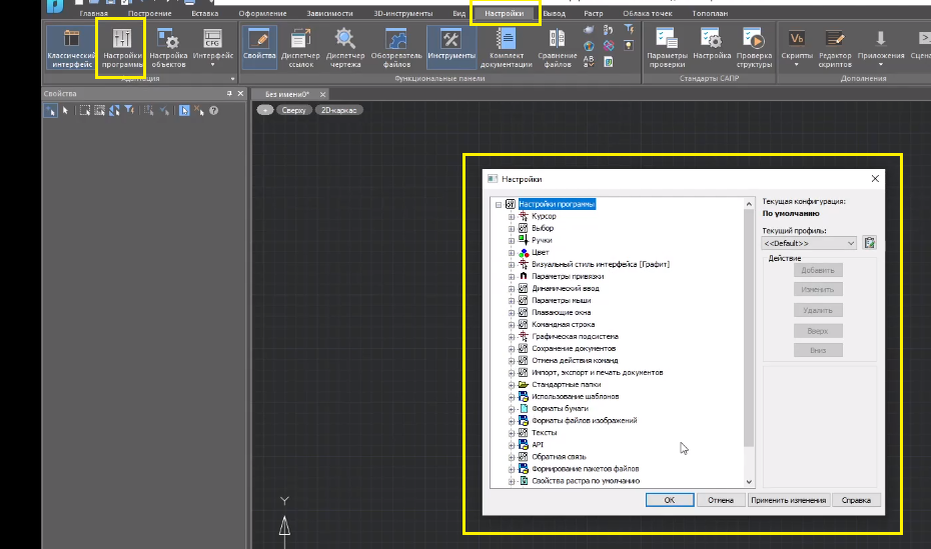The height and width of the screenshot is (549, 931).
Task: Click the help question icon in Свойства panel
Action: 214,110
